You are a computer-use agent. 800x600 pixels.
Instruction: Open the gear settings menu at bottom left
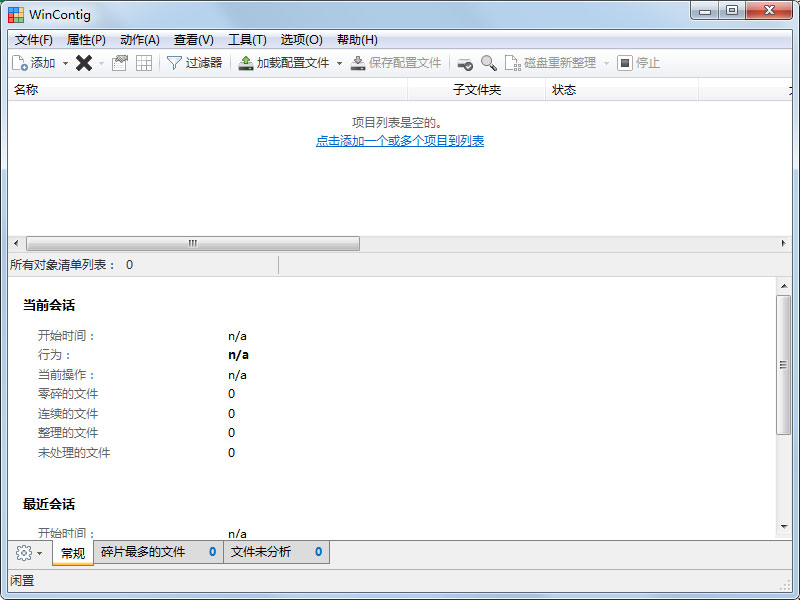click(x=22, y=552)
